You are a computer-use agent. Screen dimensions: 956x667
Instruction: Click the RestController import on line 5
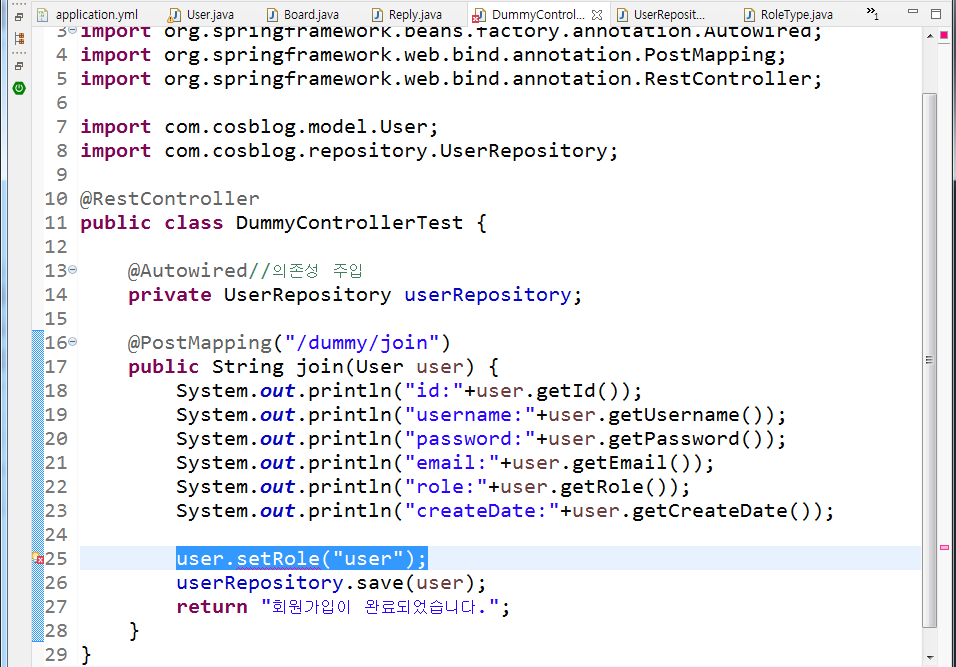pyautogui.click(x=451, y=79)
